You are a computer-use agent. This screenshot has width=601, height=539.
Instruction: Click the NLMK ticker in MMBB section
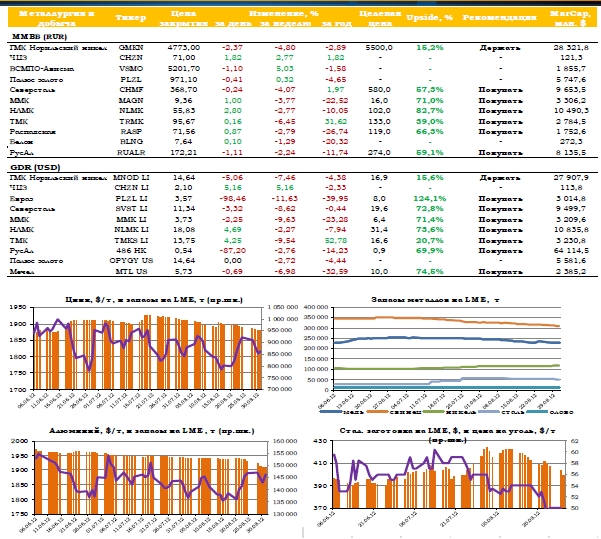pyautogui.click(x=131, y=111)
